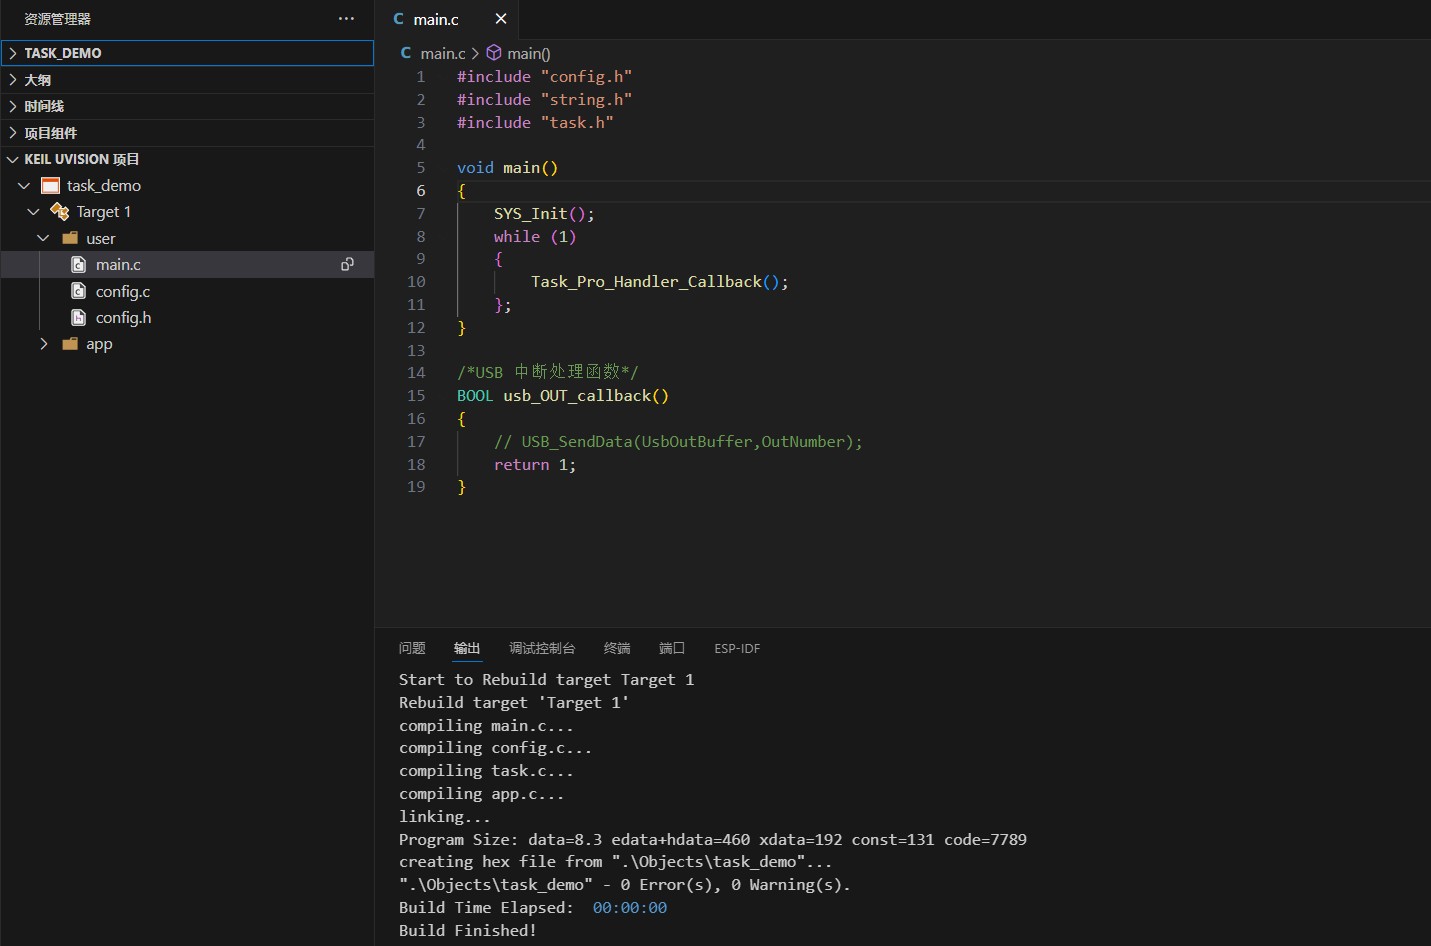
Task: Click main() in the breadcrumb path
Action: pos(528,53)
